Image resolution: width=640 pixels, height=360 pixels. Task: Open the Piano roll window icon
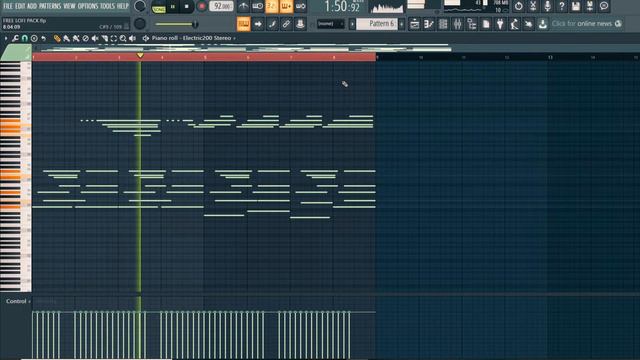429,24
